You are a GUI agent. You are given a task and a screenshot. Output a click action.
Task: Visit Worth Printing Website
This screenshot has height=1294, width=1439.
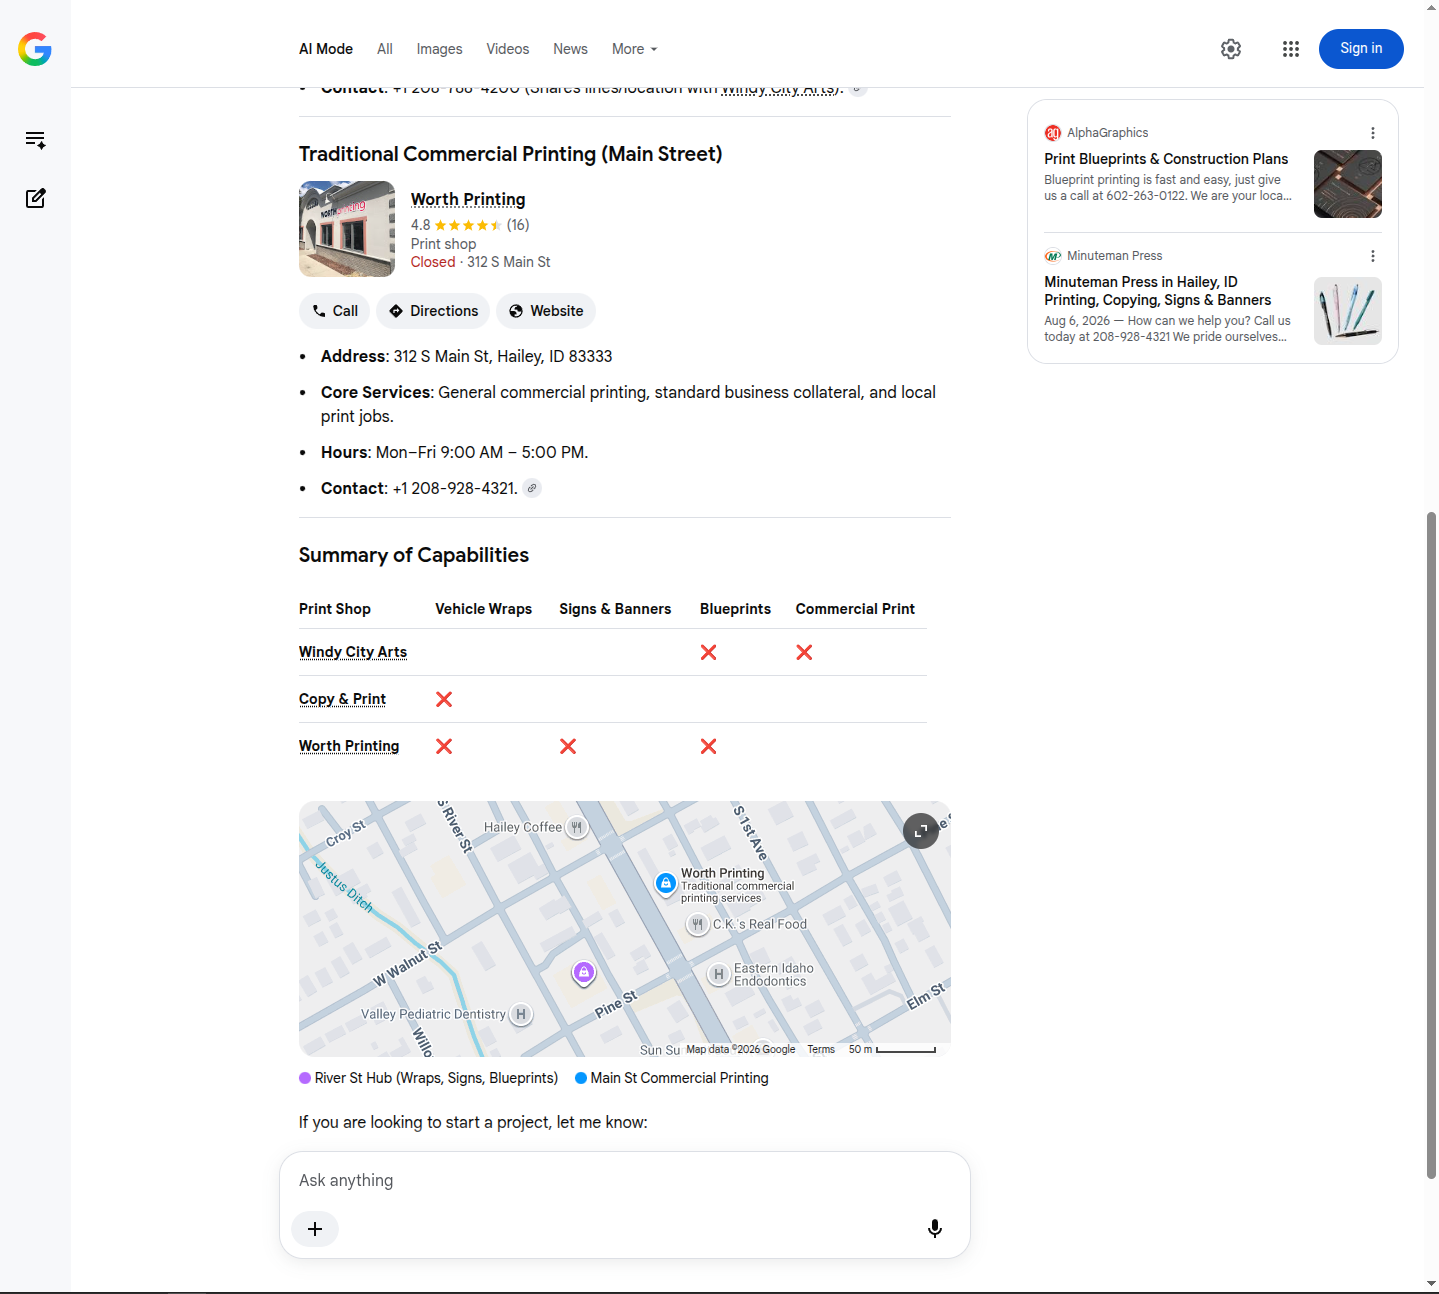[x=546, y=311]
